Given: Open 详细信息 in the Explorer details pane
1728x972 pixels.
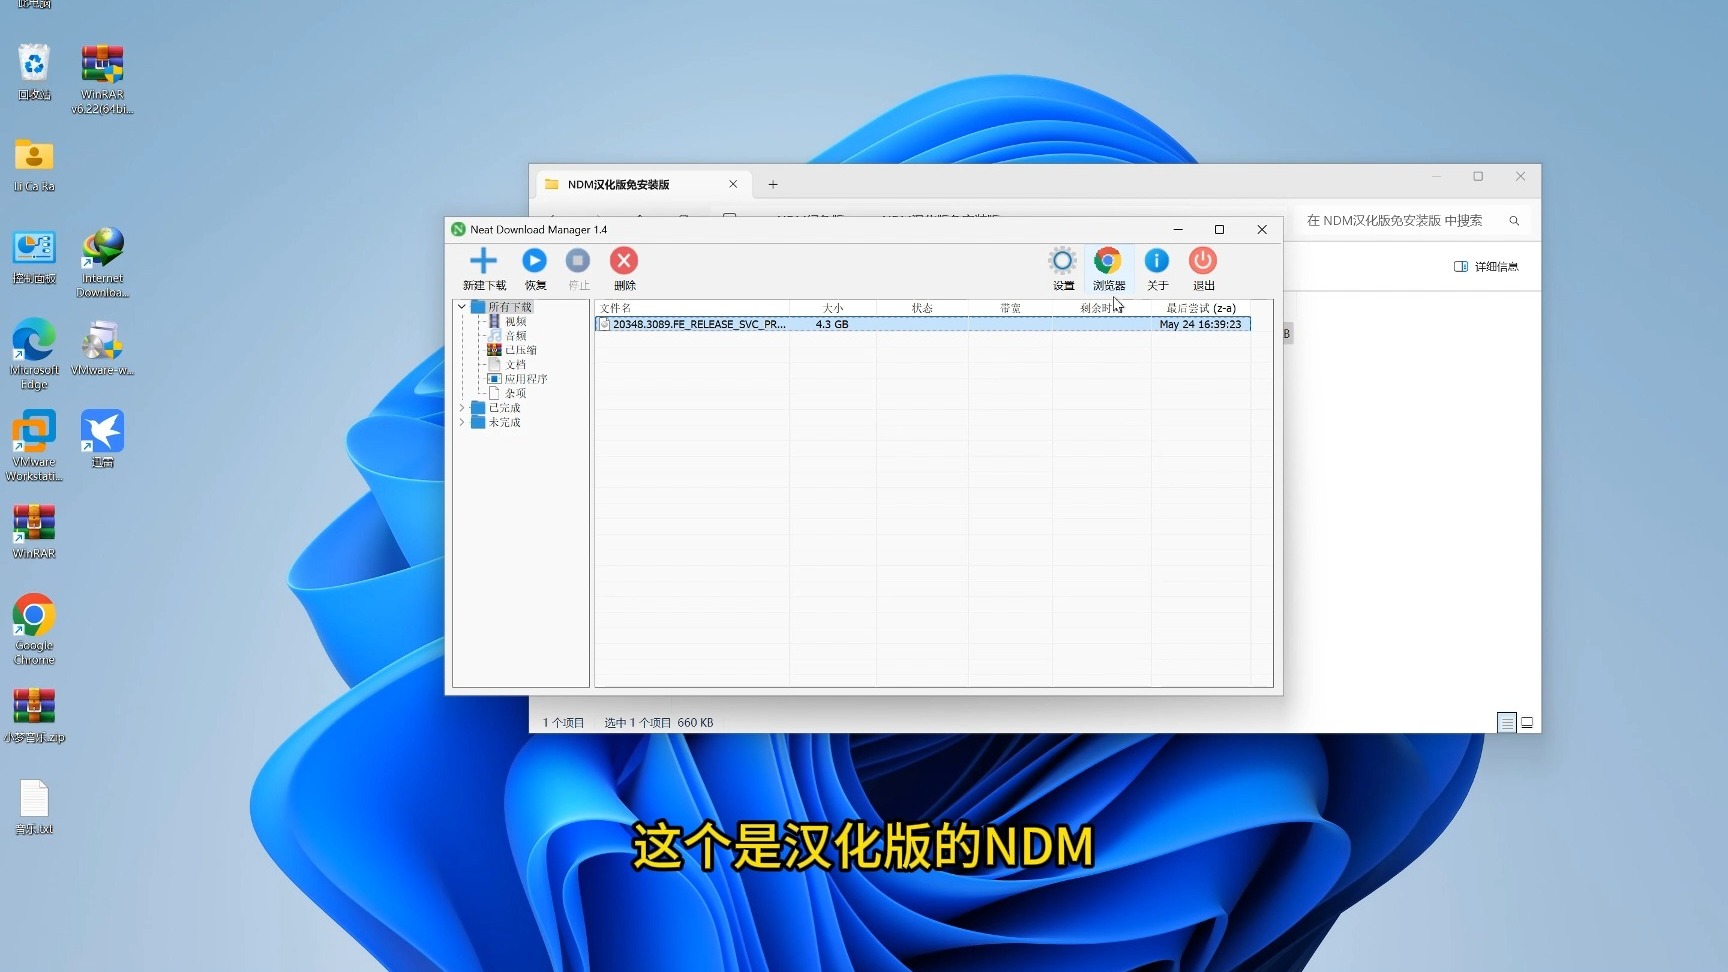Looking at the screenshot, I should tap(1487, 266).
